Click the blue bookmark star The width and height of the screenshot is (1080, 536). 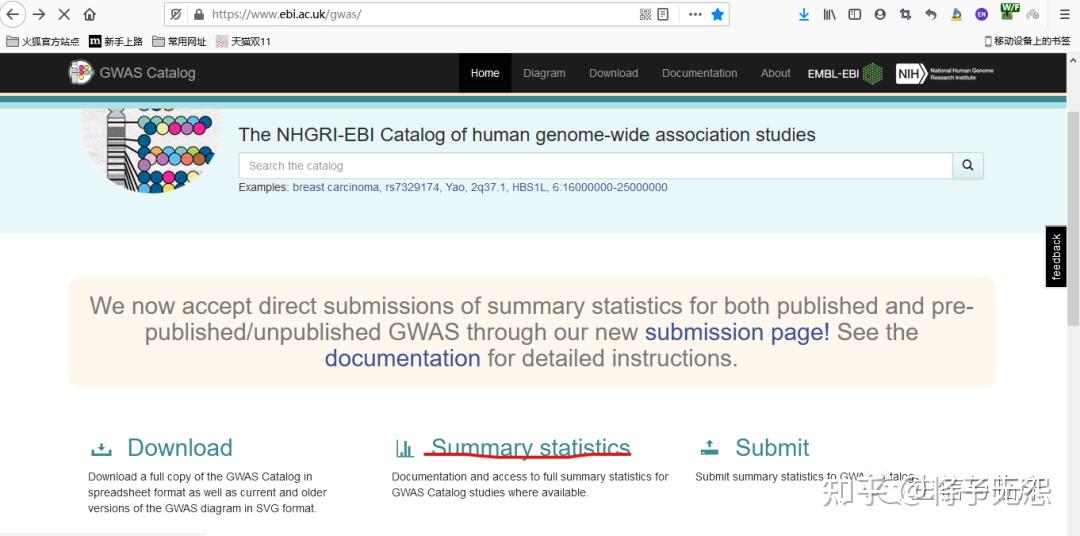point(718,14)
